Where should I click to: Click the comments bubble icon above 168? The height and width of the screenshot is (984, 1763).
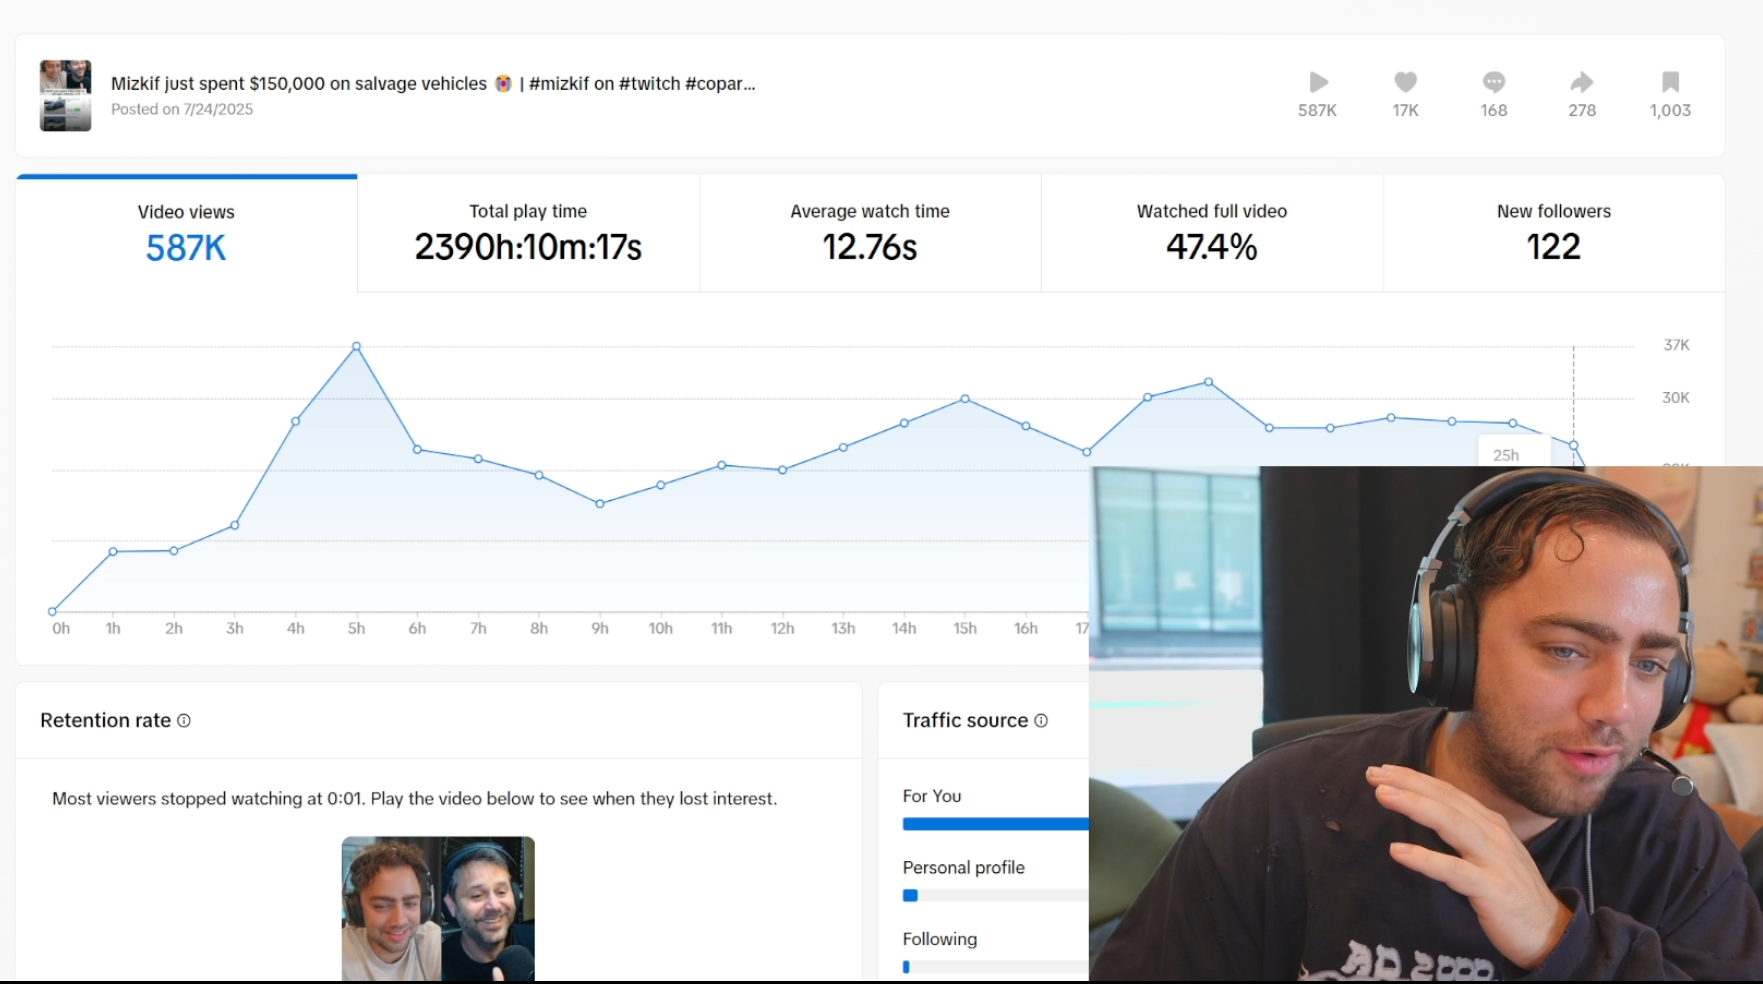point(1494,82)
